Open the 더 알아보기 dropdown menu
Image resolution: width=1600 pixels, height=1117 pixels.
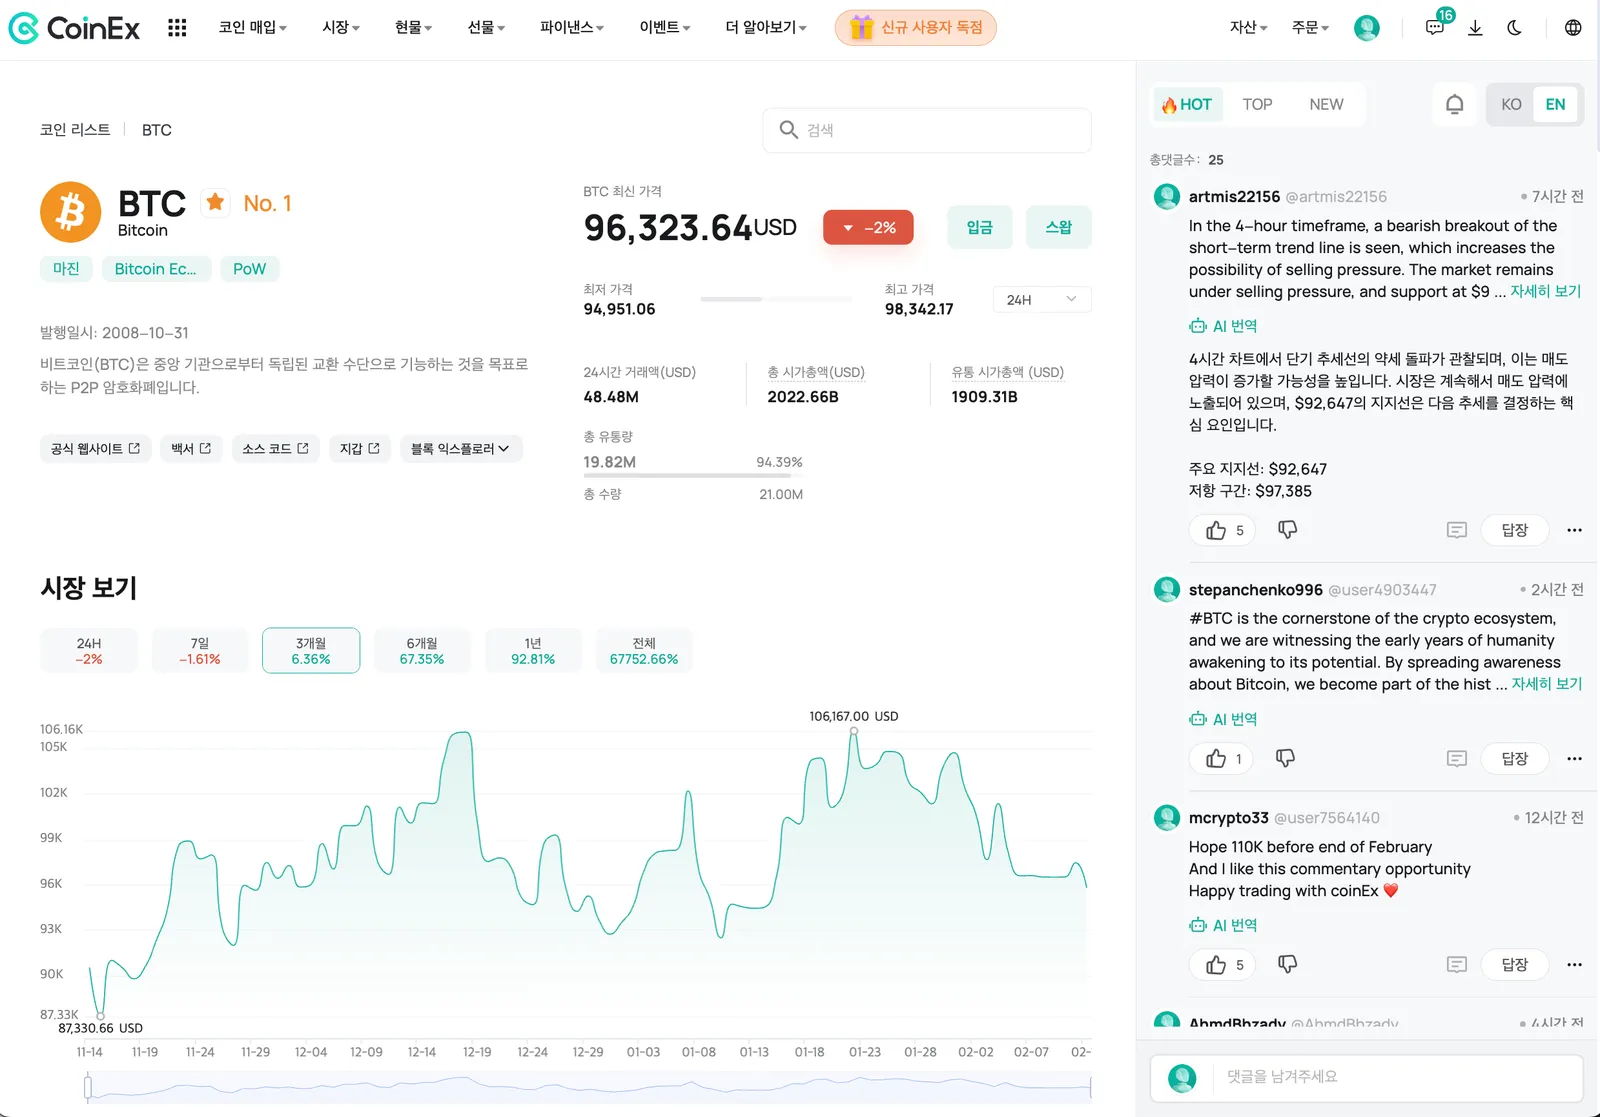click(766, 28)
